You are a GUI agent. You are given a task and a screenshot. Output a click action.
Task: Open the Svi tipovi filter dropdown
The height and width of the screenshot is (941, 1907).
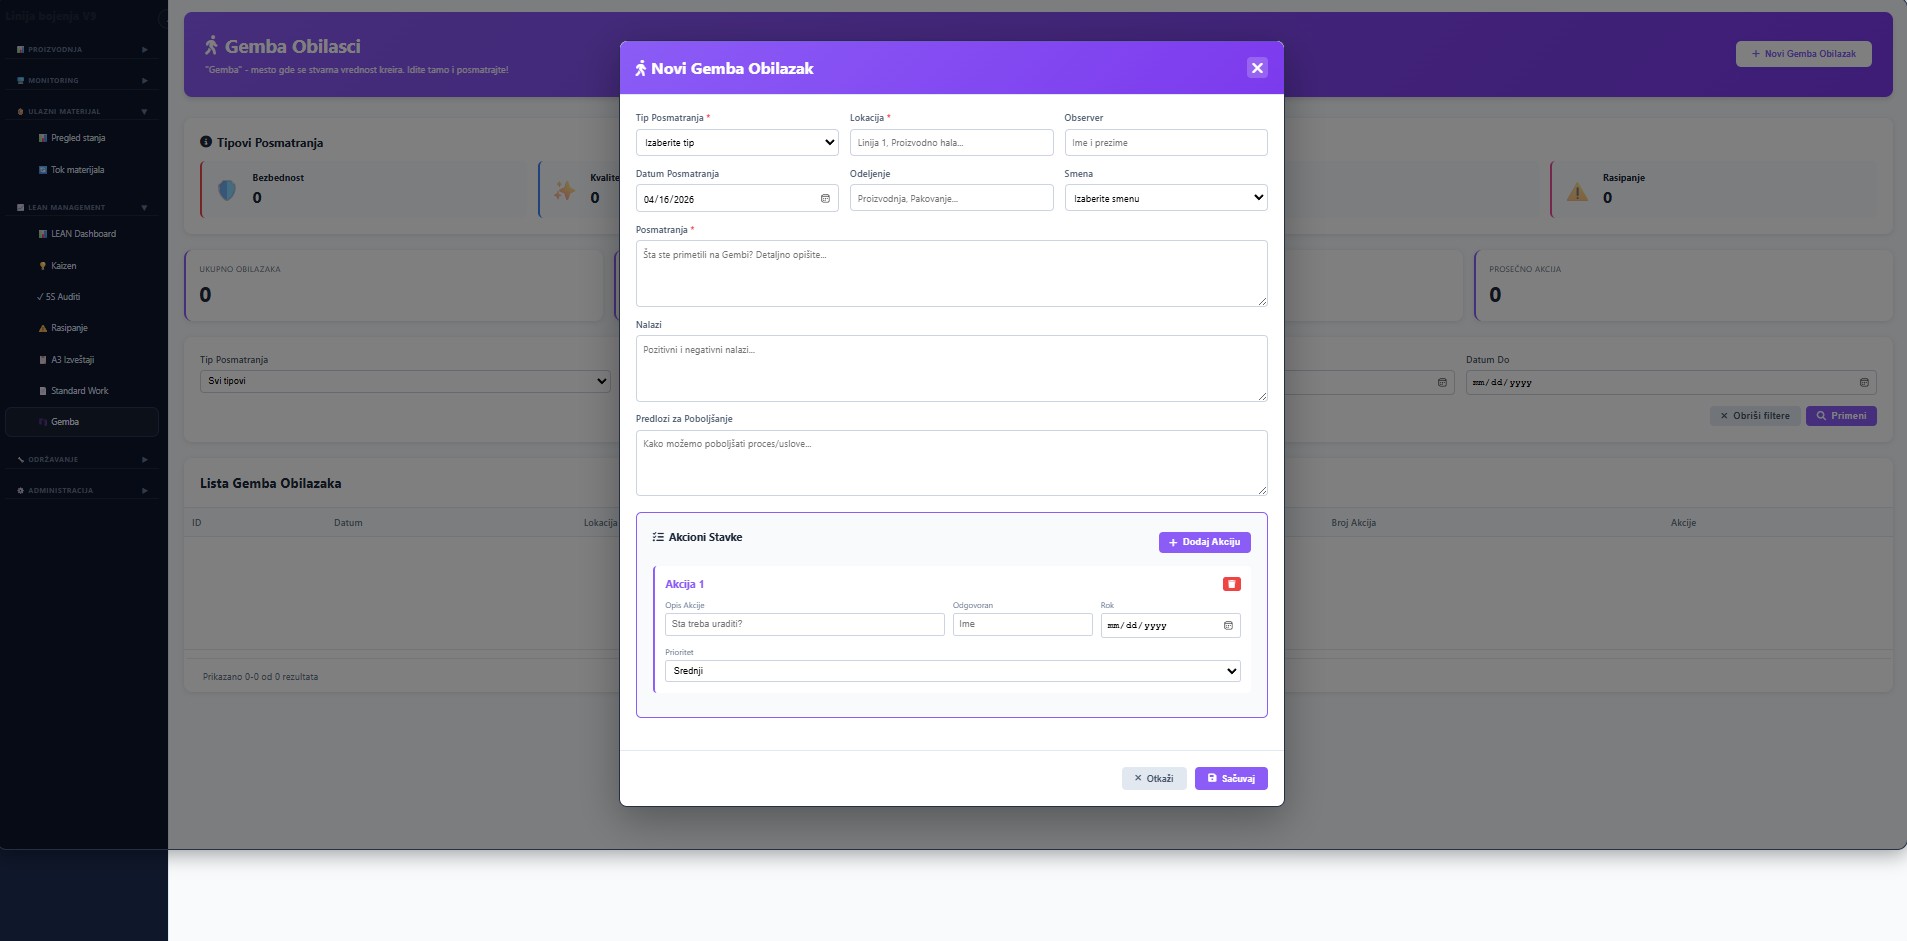(x=405, y=381)
